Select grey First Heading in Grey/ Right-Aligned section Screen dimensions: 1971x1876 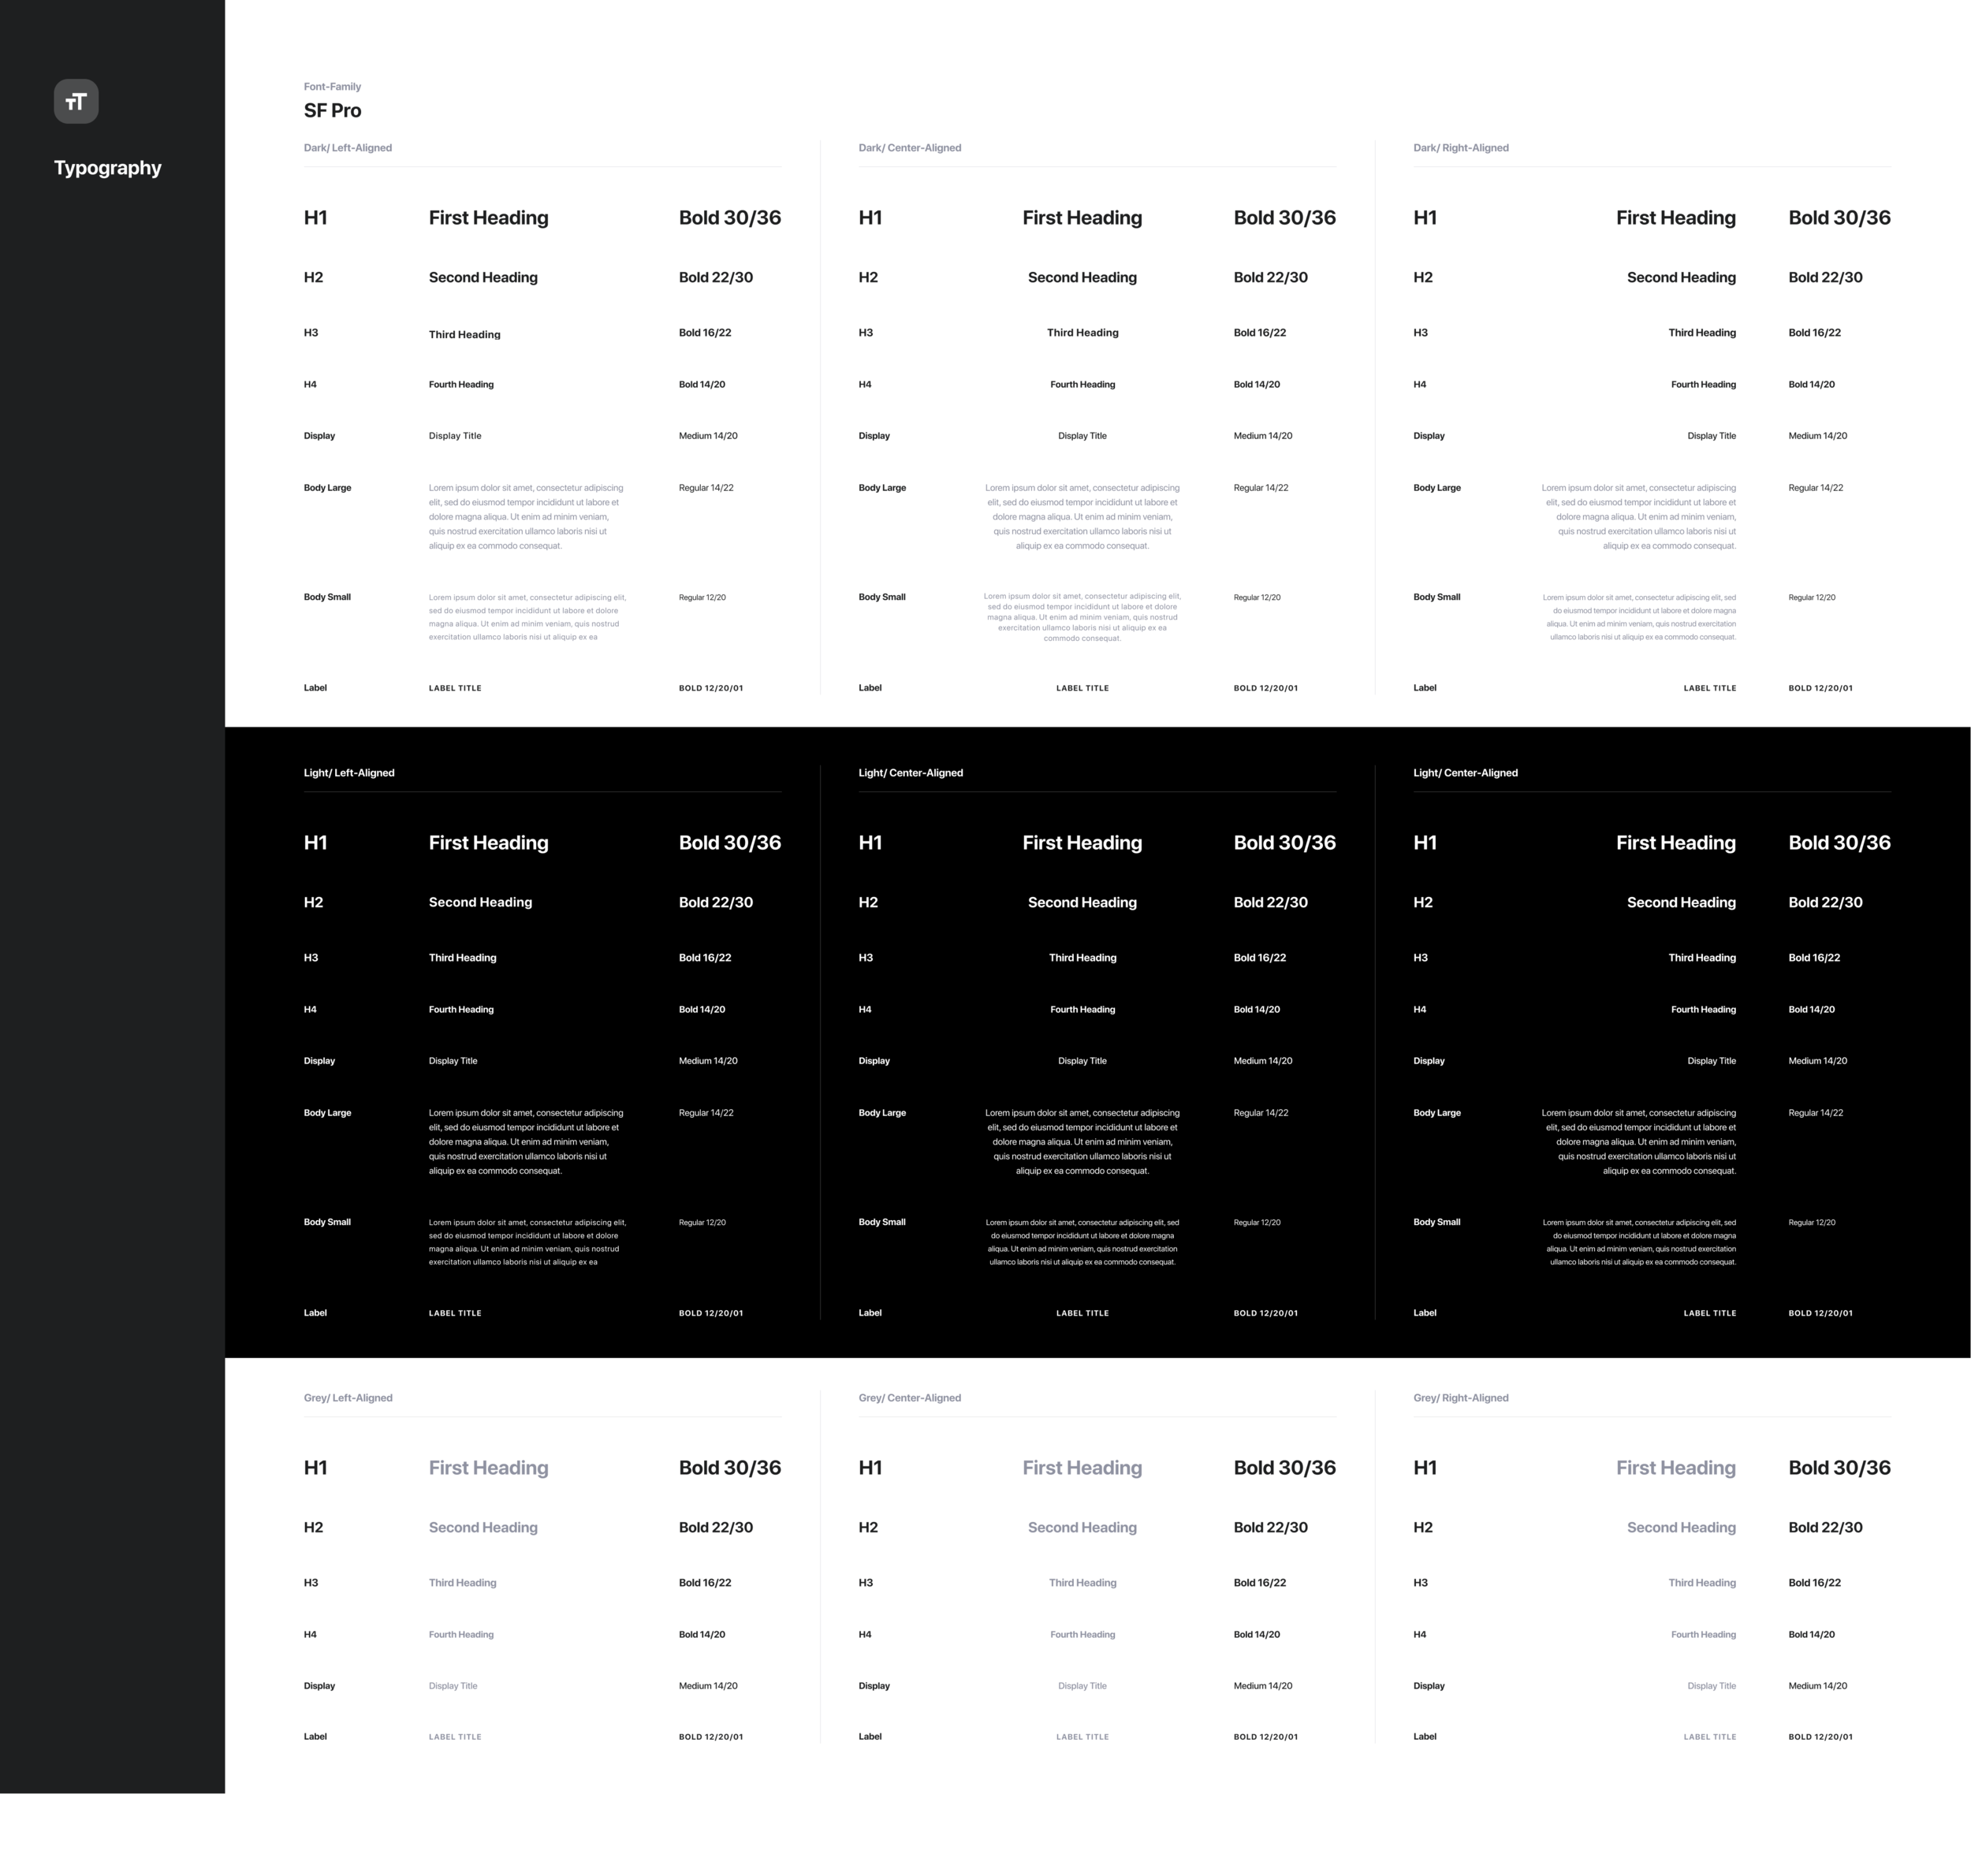1676,1468
